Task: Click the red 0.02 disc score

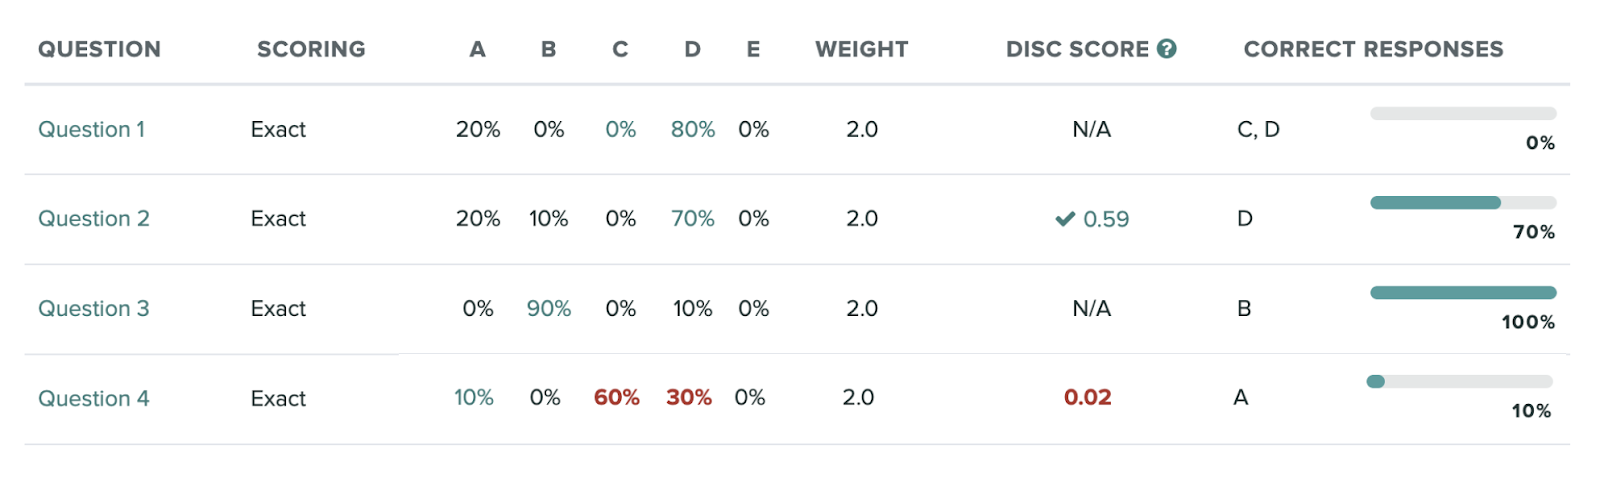Action: pos(1088,397)
